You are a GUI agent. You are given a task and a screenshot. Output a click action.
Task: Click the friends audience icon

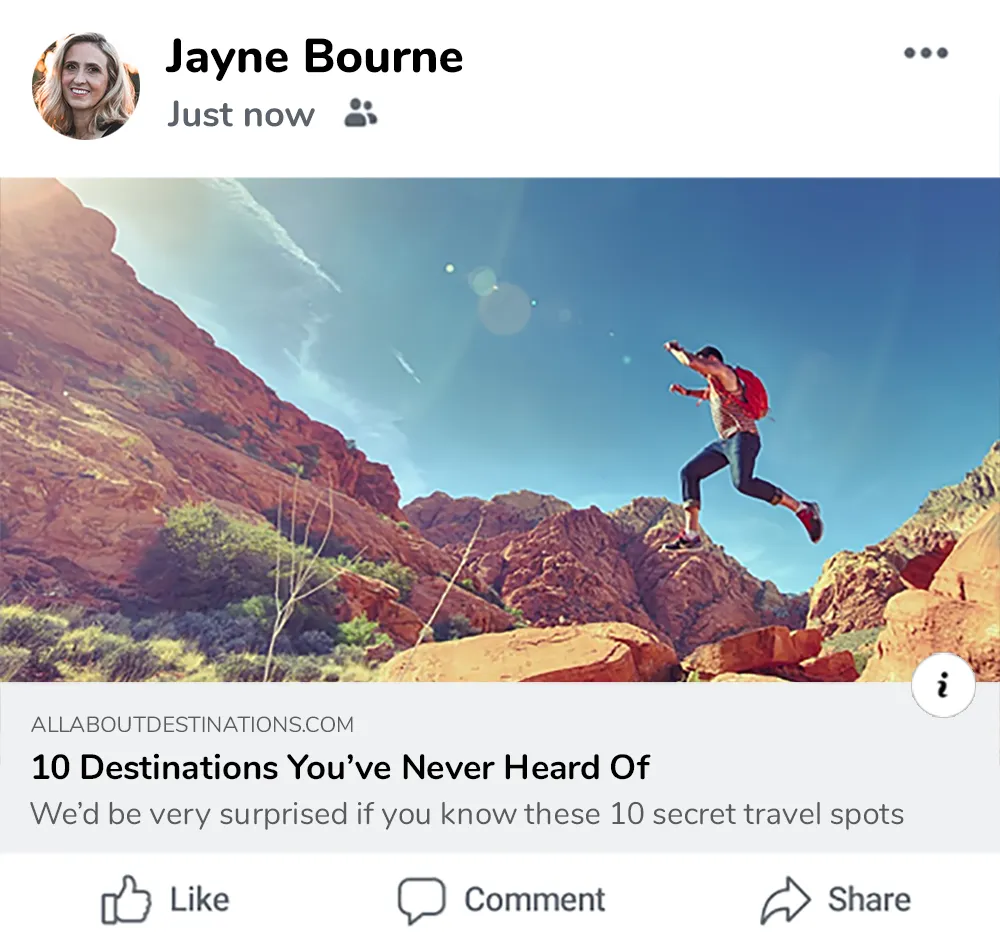coord(360,113)
